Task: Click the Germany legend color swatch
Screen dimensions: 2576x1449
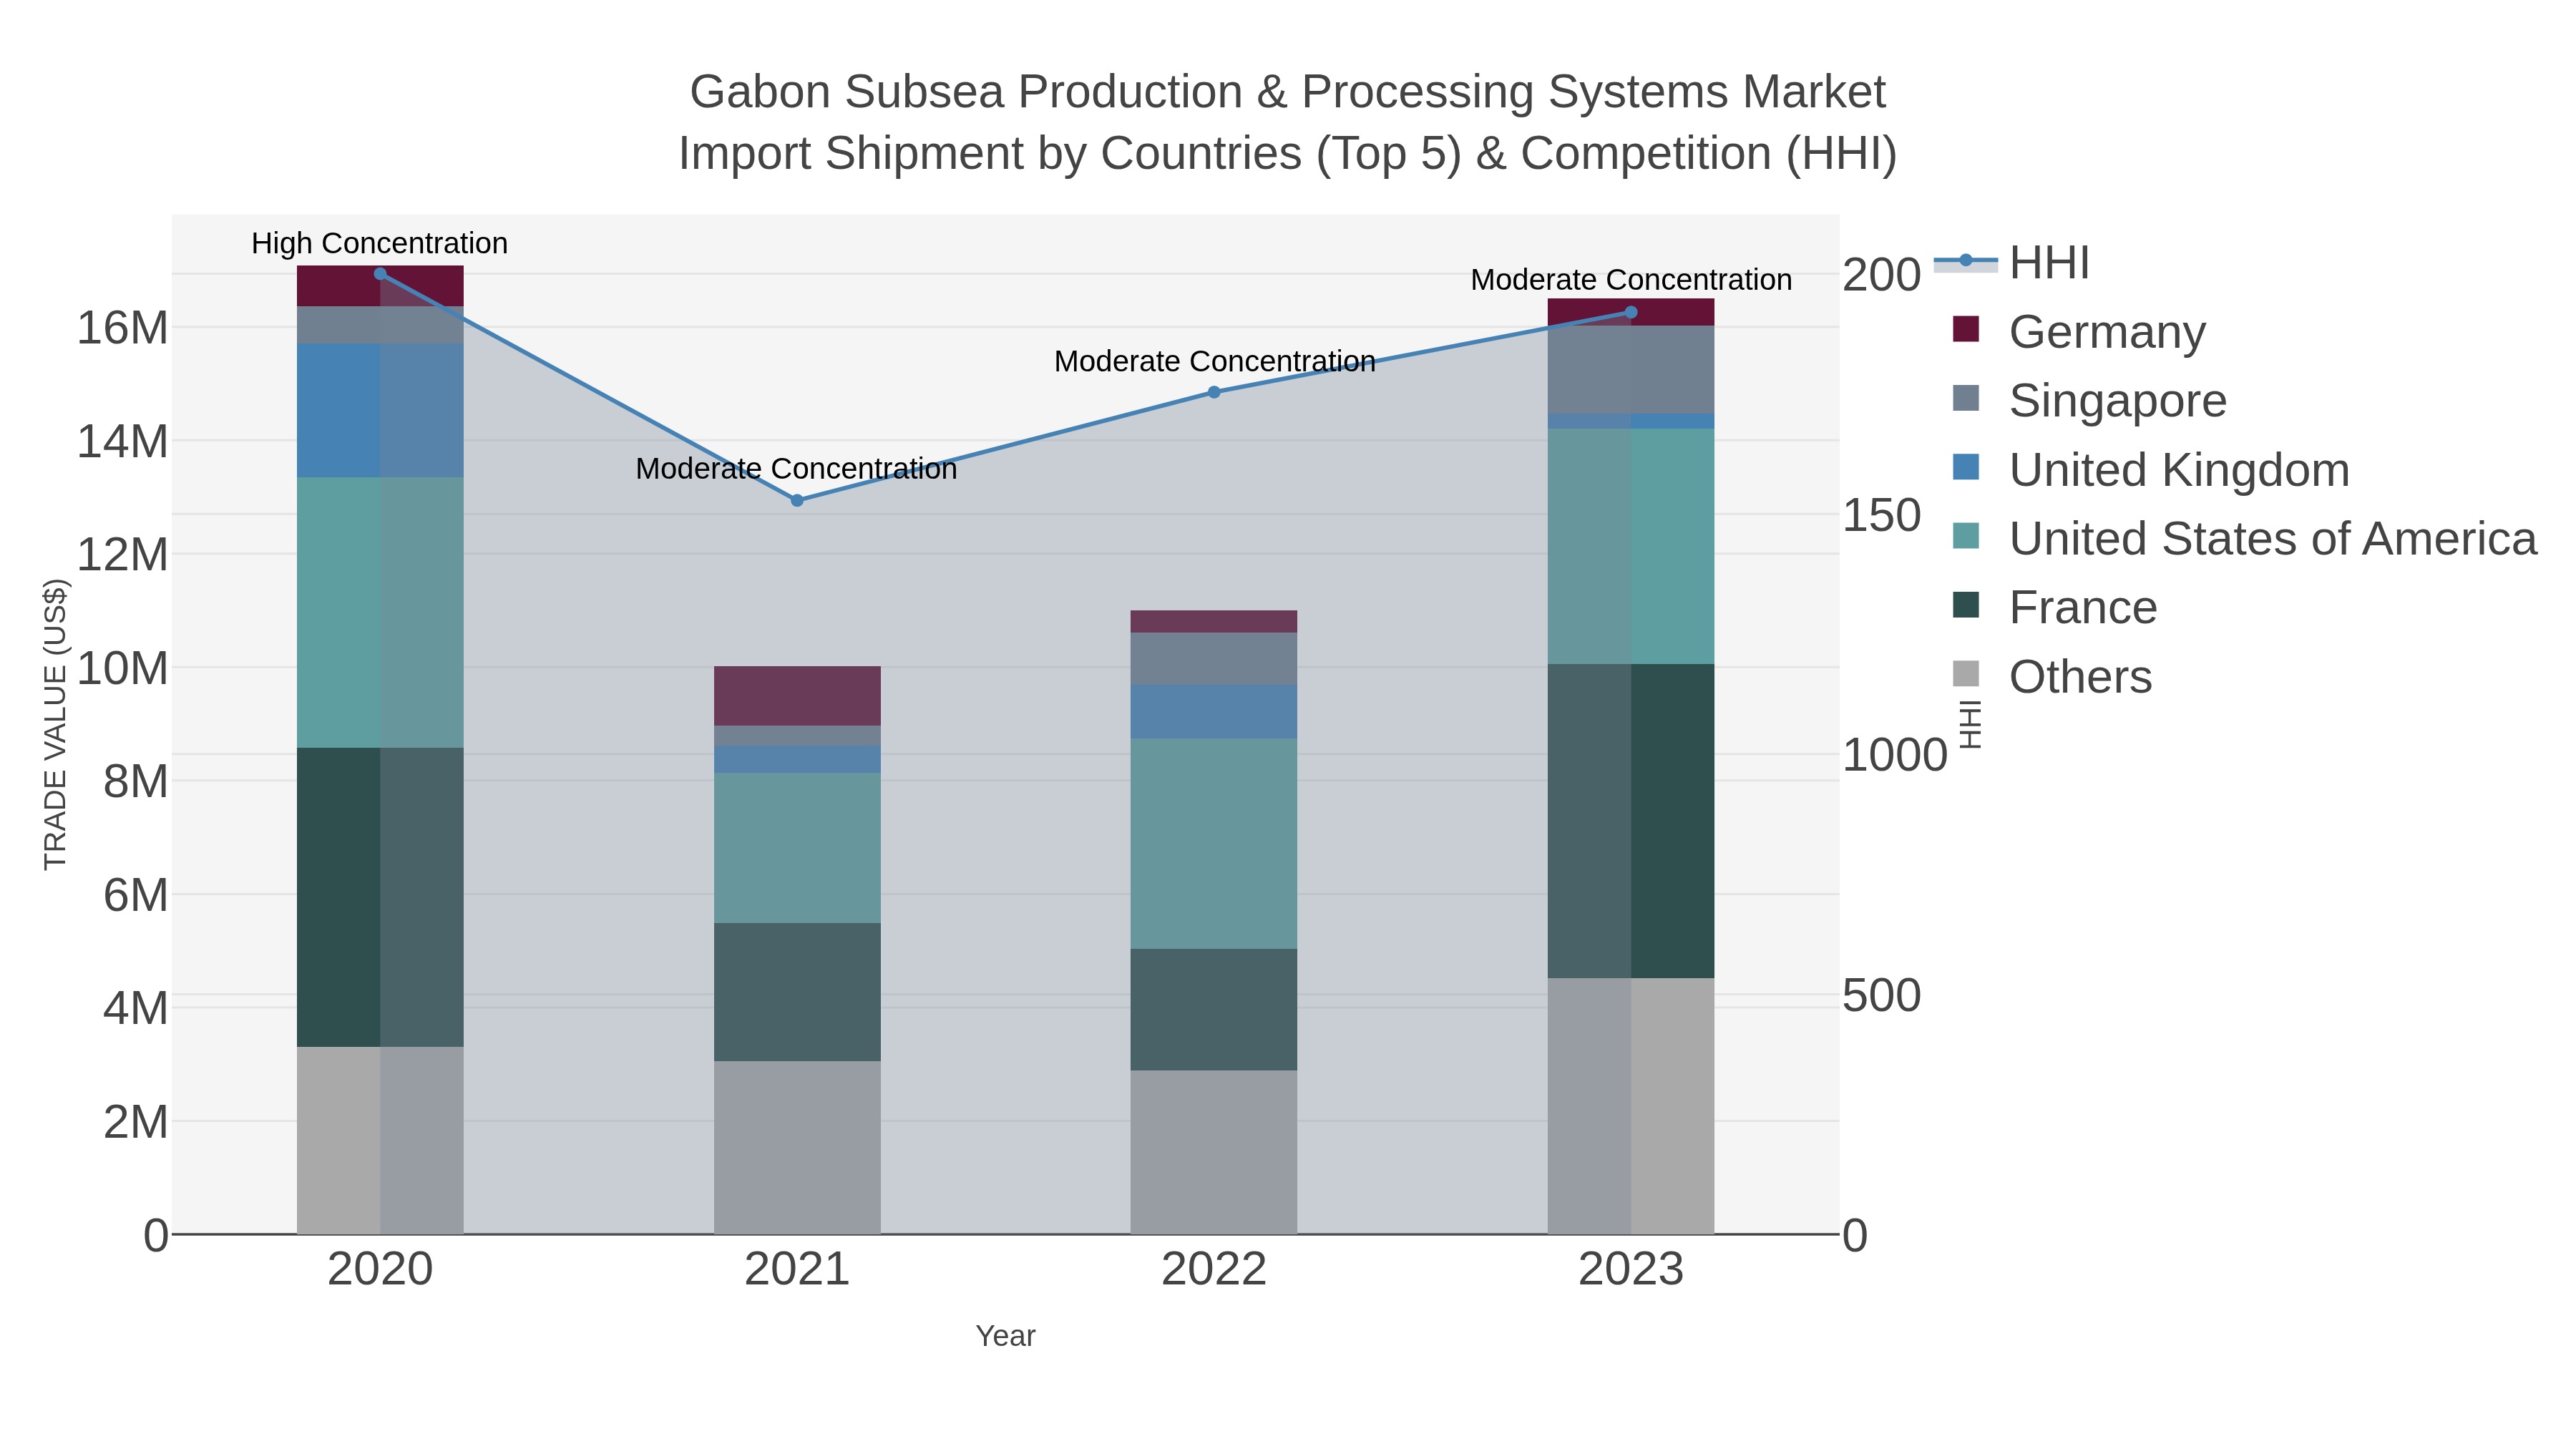Action: pyautogui.click(x=1966, y=330)
